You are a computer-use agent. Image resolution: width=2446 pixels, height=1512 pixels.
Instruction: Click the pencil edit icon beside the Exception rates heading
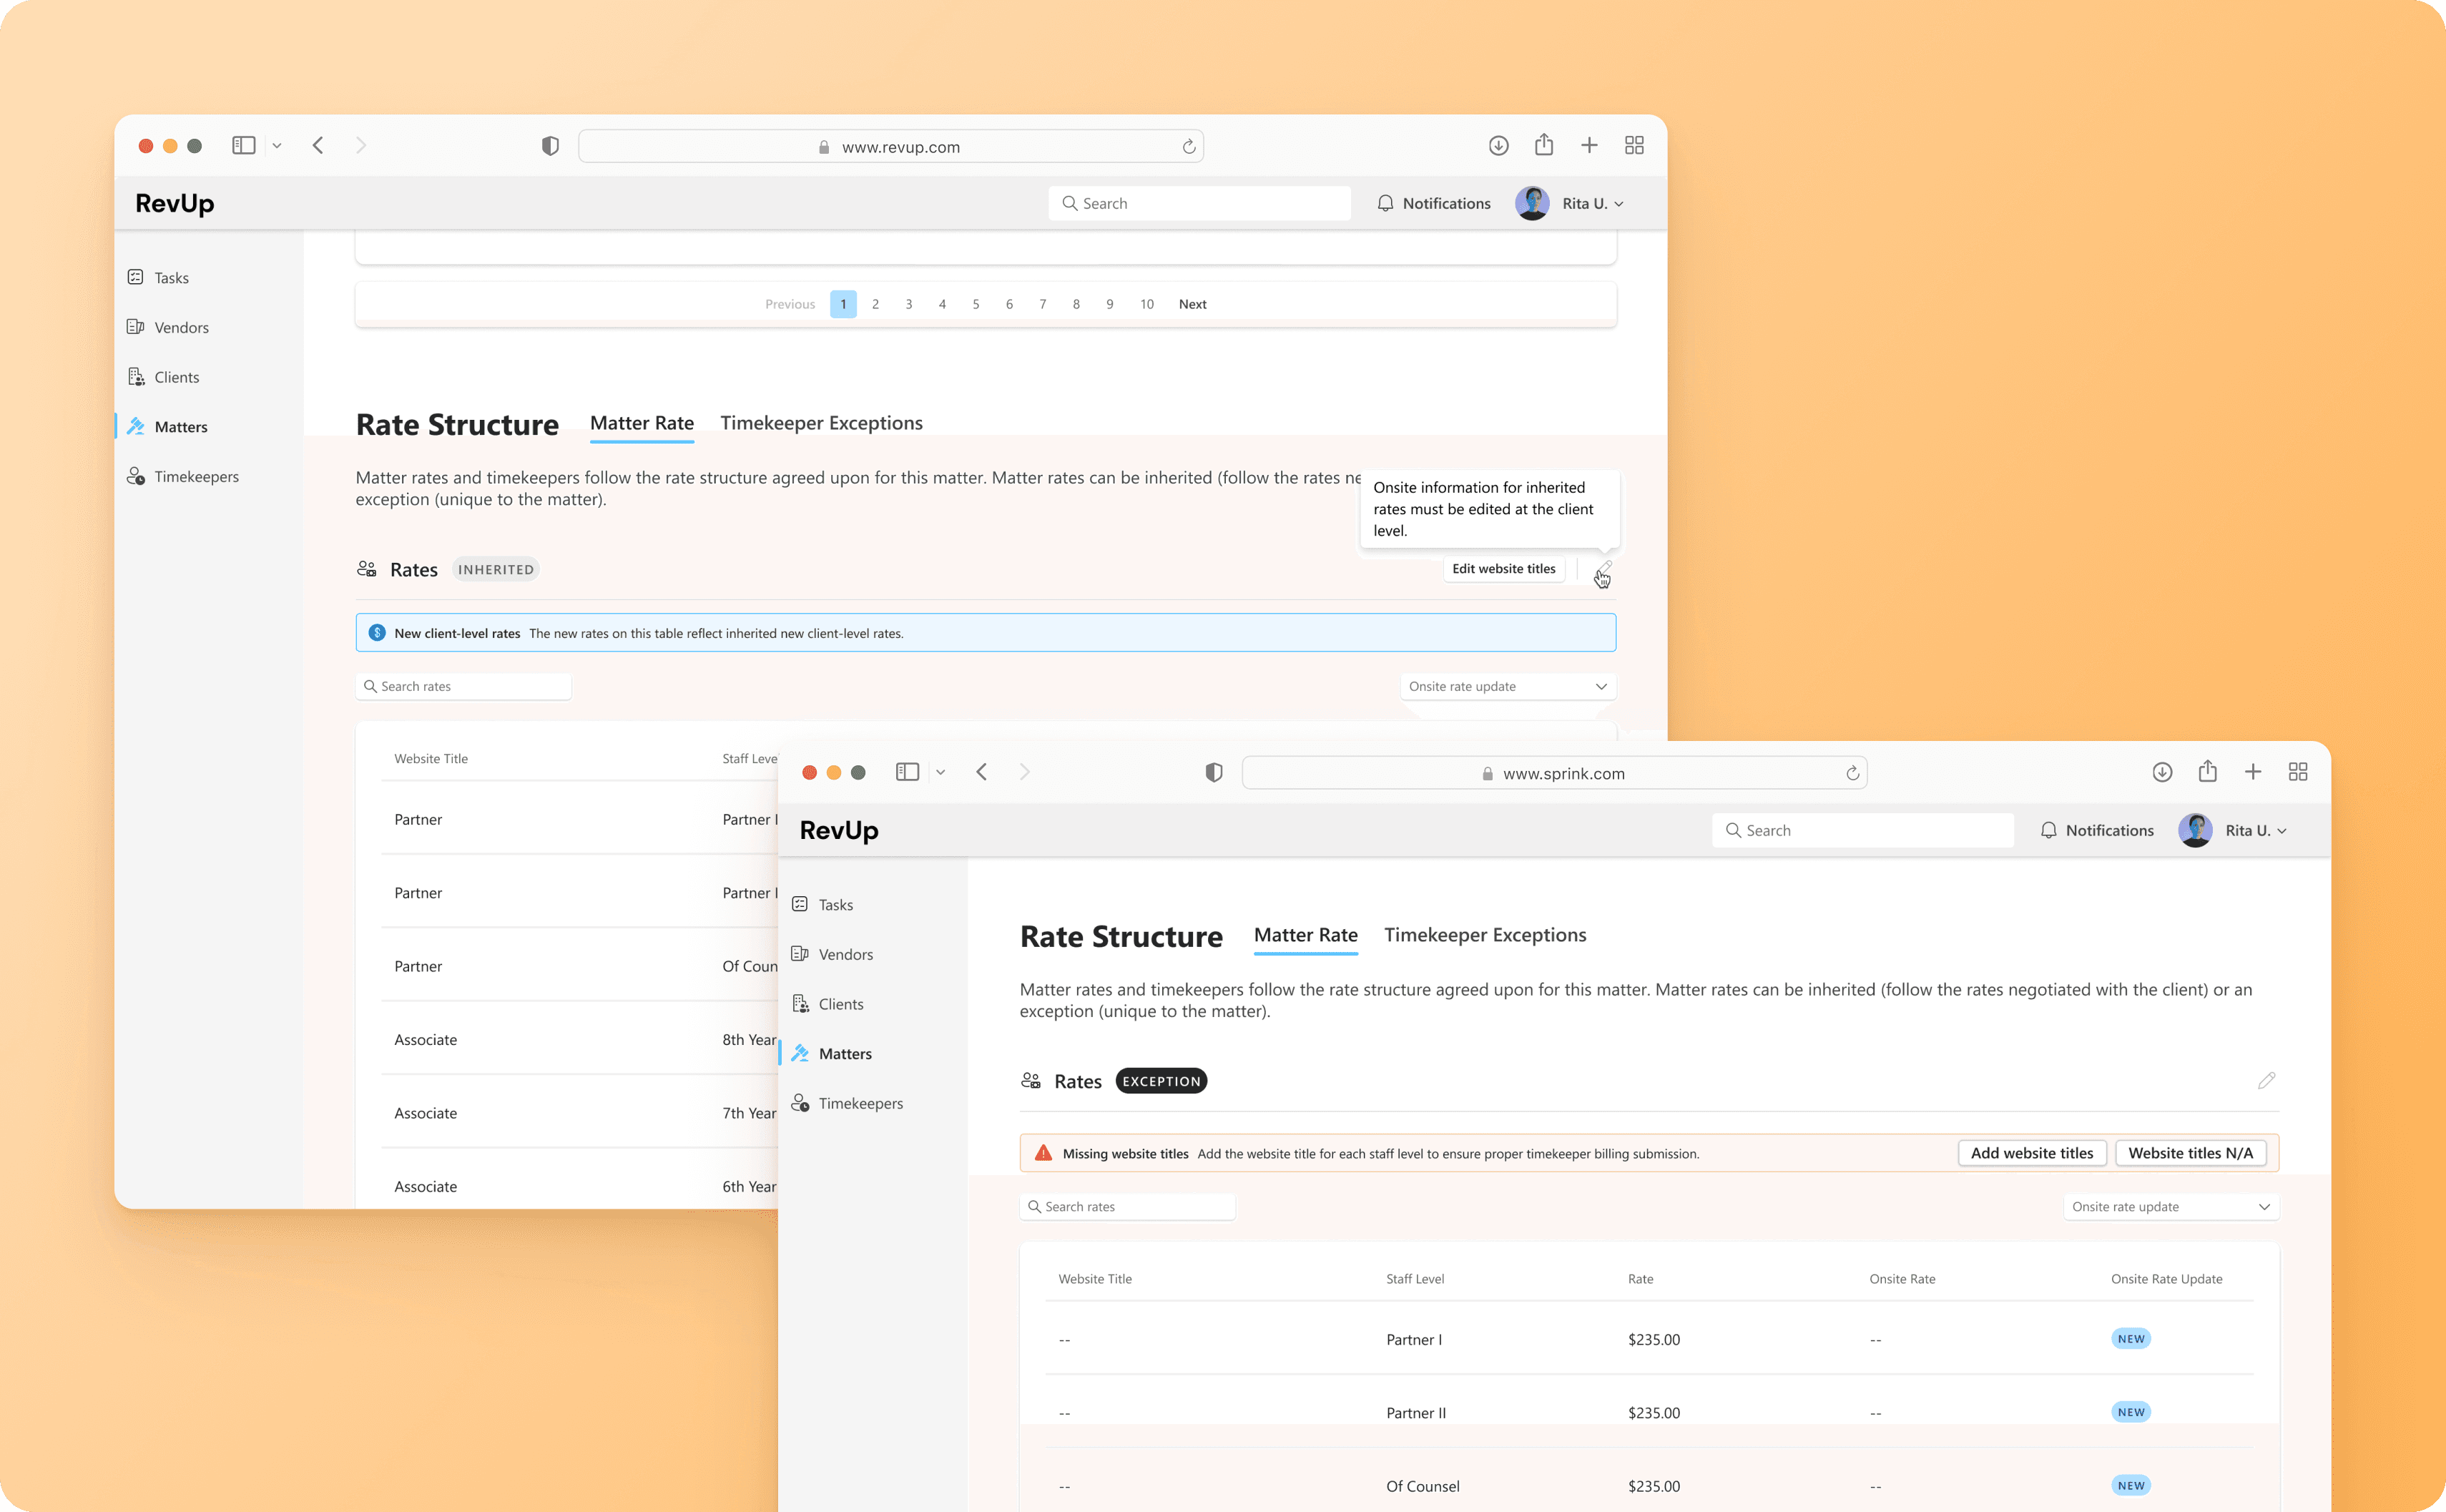coord(2266,1081)
